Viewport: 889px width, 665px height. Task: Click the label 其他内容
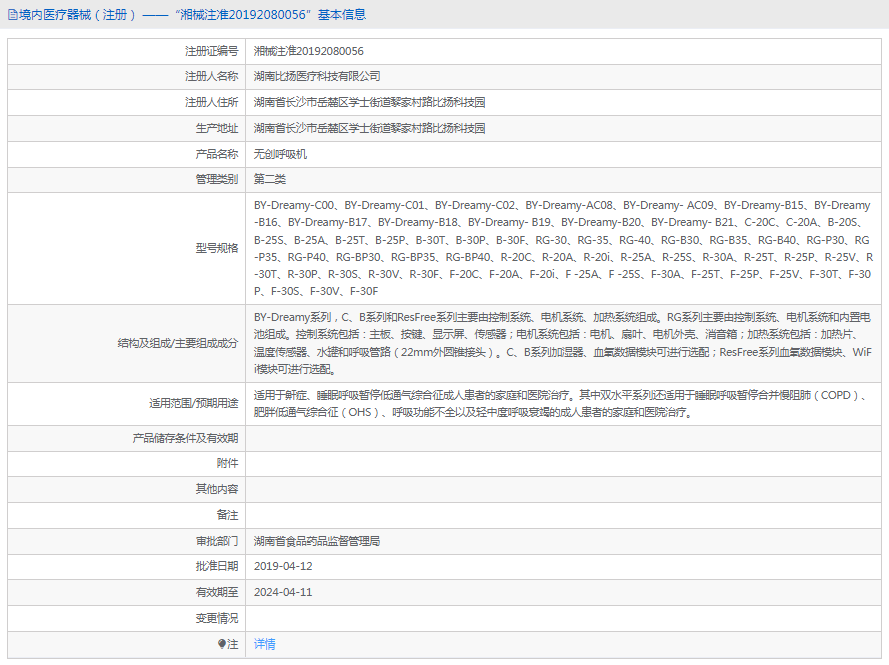tap(217, 489)
